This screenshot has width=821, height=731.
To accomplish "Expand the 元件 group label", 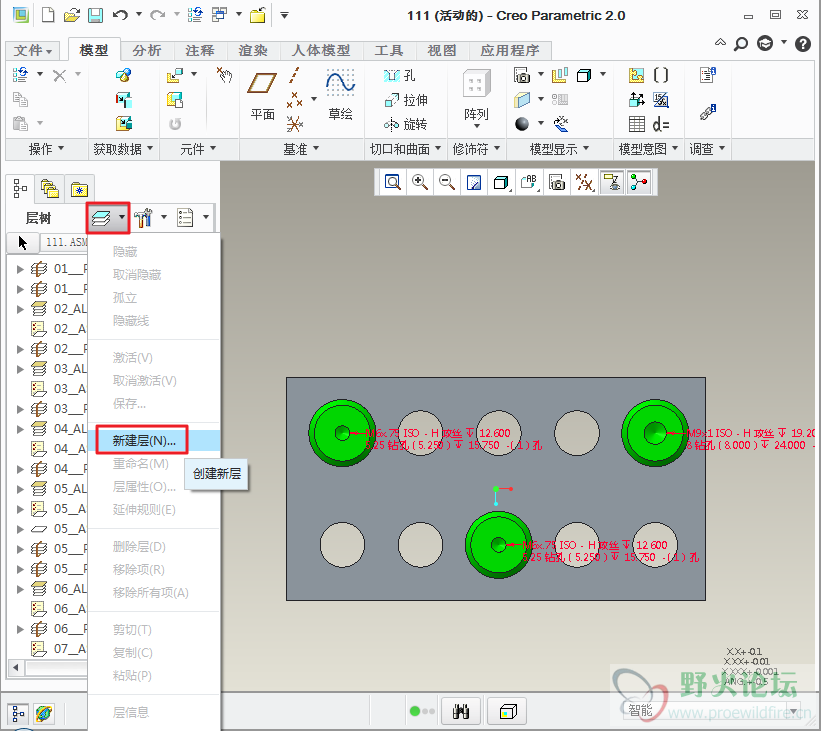I will coord(197,149).
